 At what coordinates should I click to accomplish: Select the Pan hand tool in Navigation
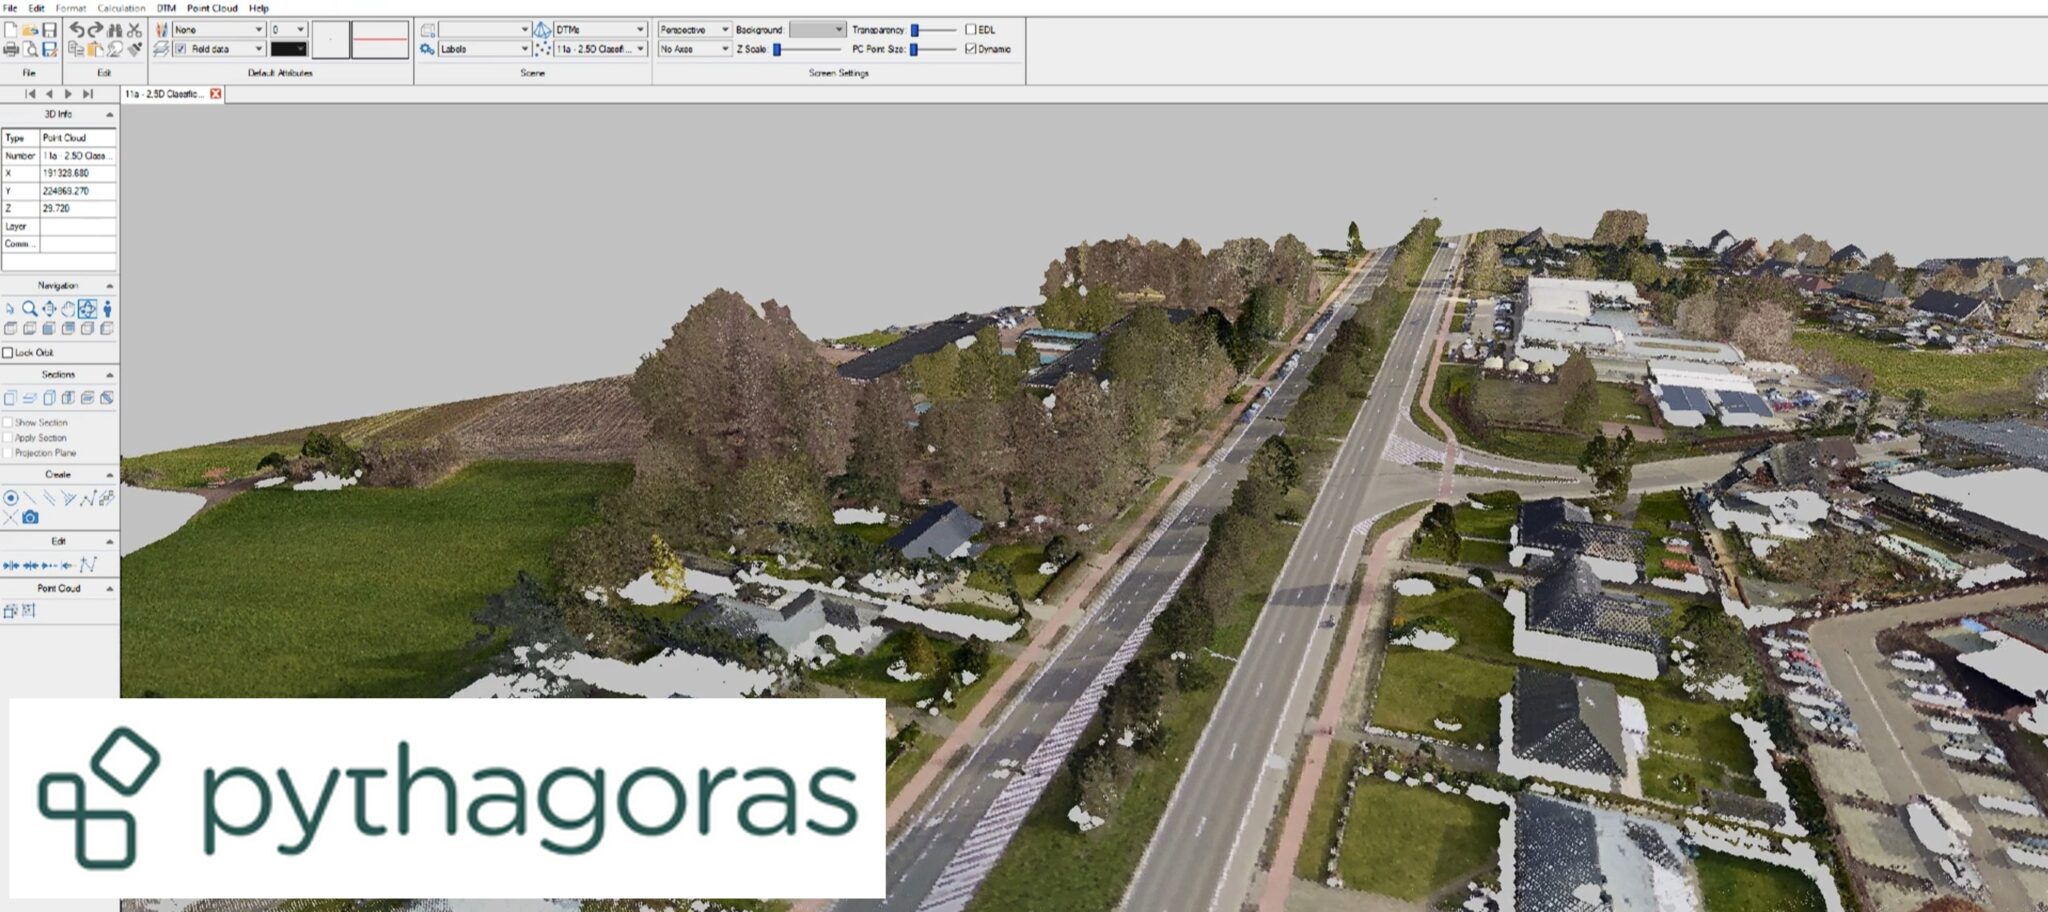pyautogui.click(x=68, y=308)
